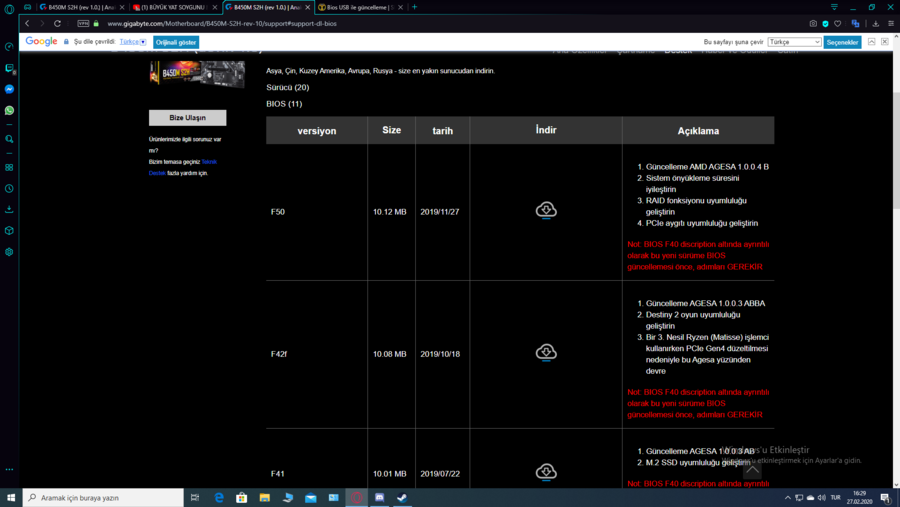Open the source language Türkçe dropdown

click(x=133, y=42)
